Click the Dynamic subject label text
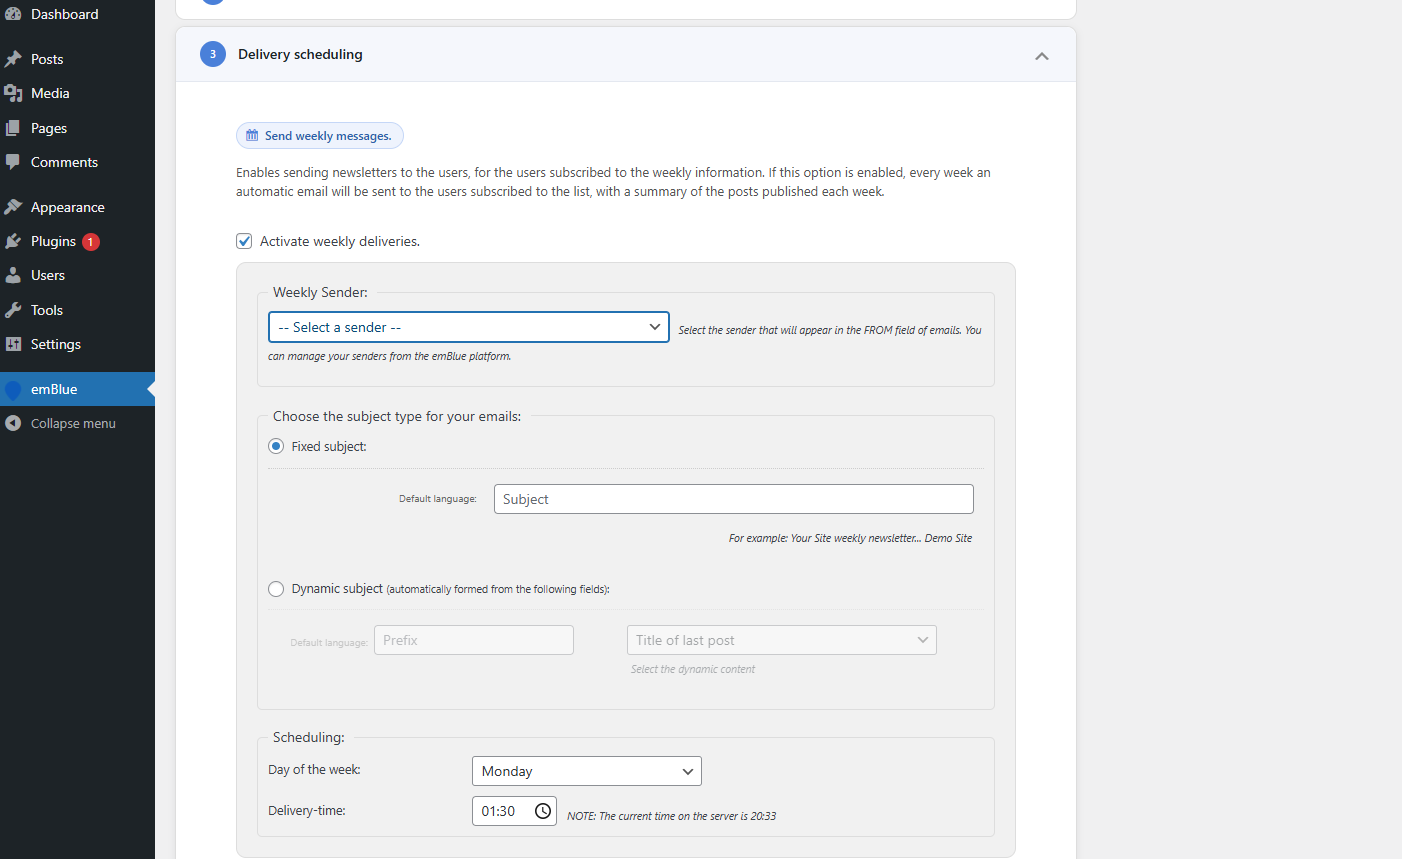The height and width of the screenshot is (859, 1402). (450, 589)
